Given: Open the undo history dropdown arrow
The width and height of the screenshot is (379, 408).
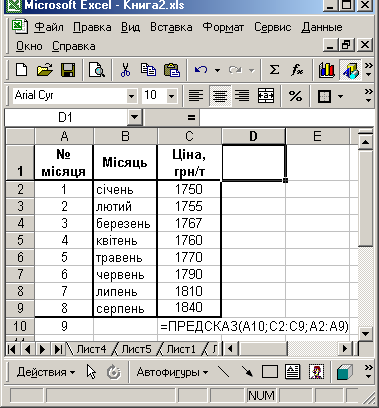Looking at the screenshot, I should click(x=217, y=70).
